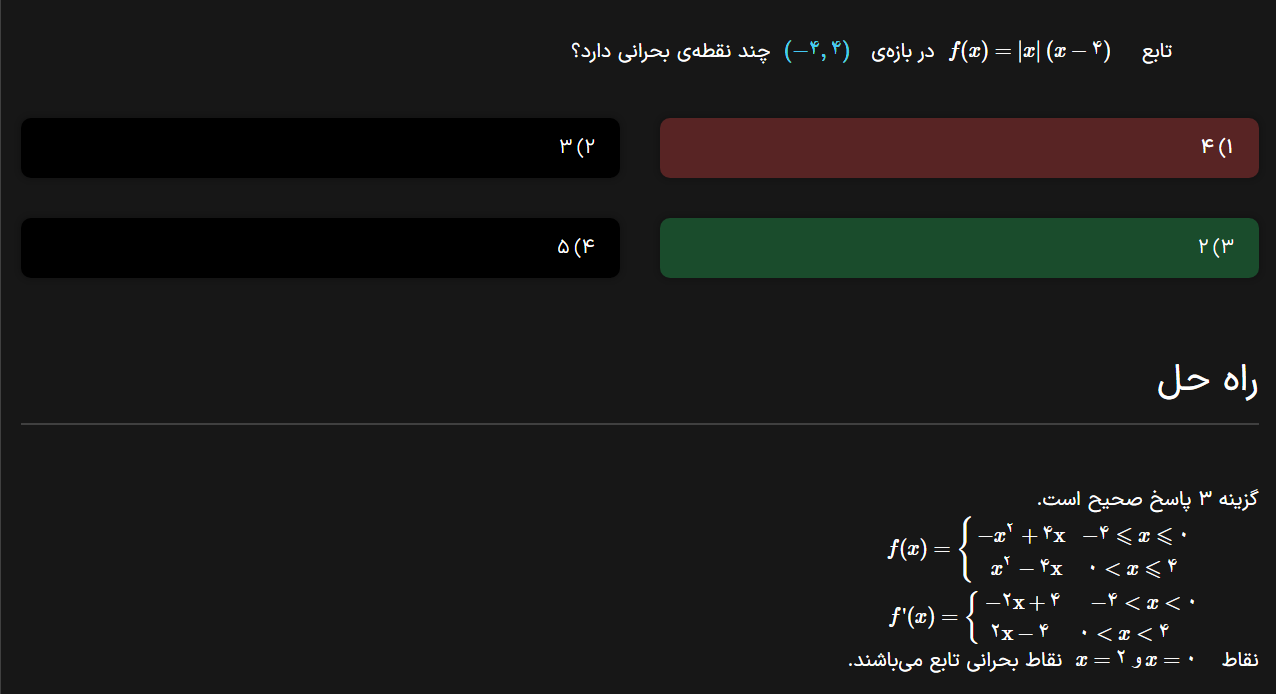This screenshot has height=694, width=1276.
Task: Click the second piece x²−۴x of f(x)
Action: [1025, 569]
